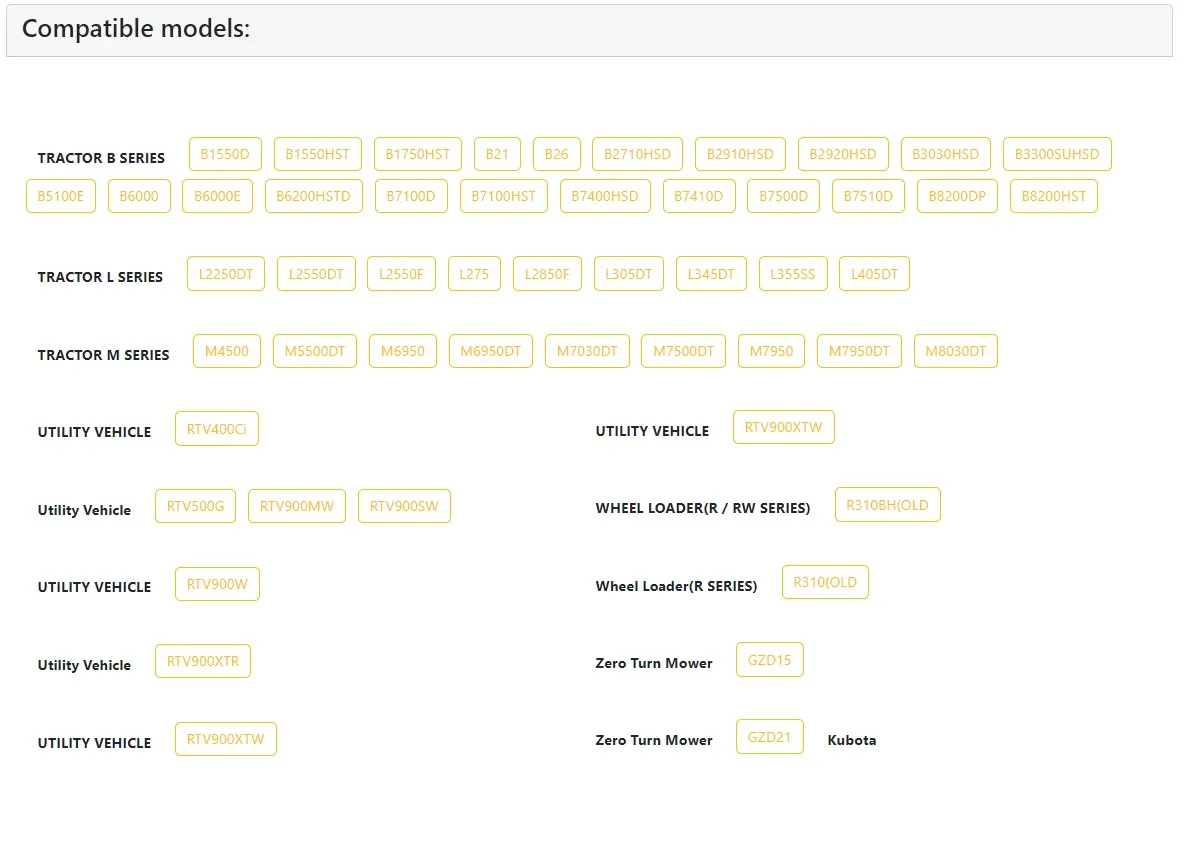Click the L2250DT model tag

226,274
